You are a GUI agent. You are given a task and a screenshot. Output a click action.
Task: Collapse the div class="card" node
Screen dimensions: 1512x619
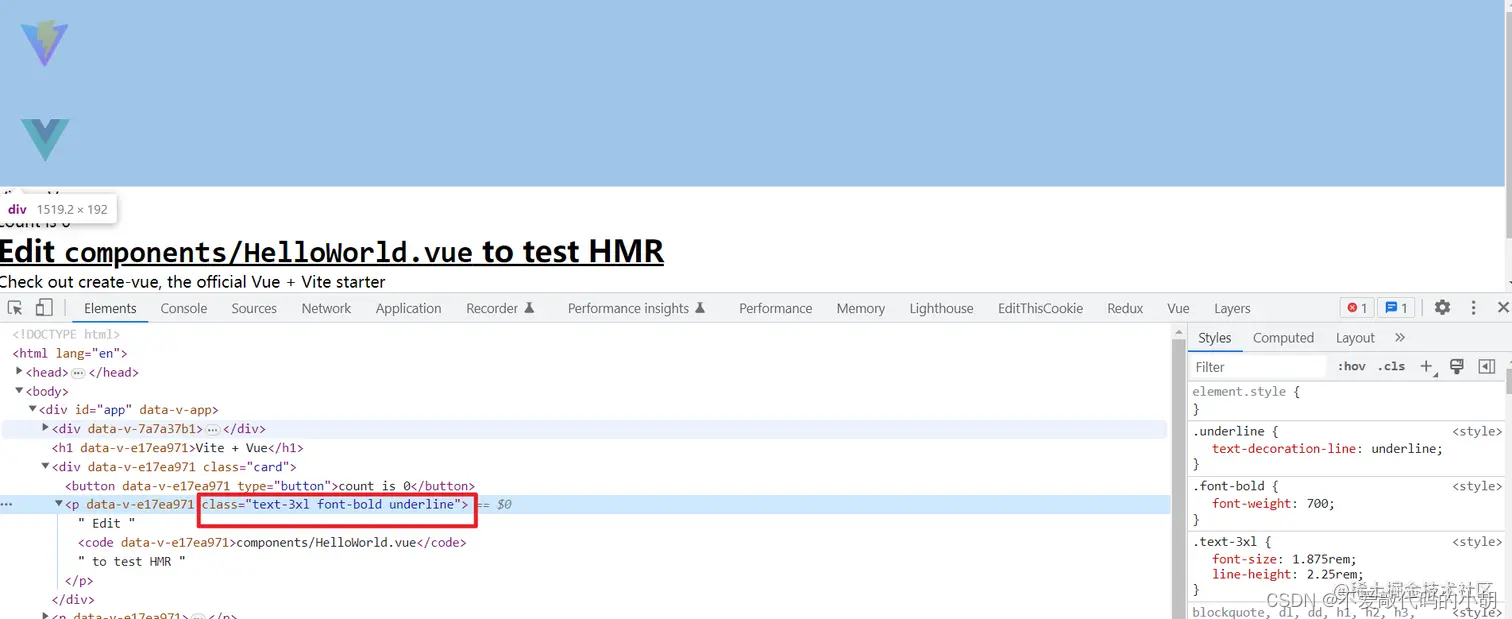tap(45, 466)
